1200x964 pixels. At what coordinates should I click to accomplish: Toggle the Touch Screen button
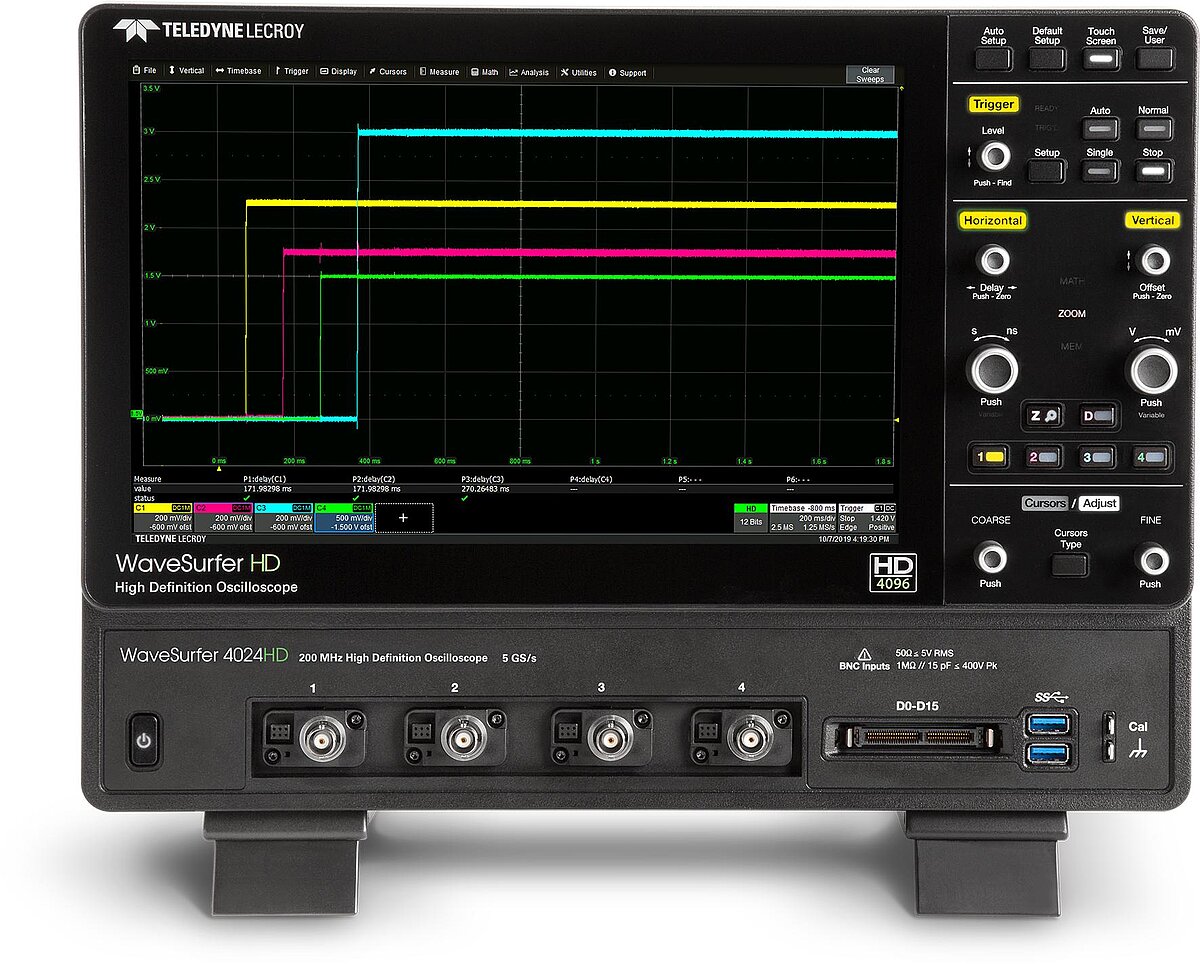coord(1101,57)
